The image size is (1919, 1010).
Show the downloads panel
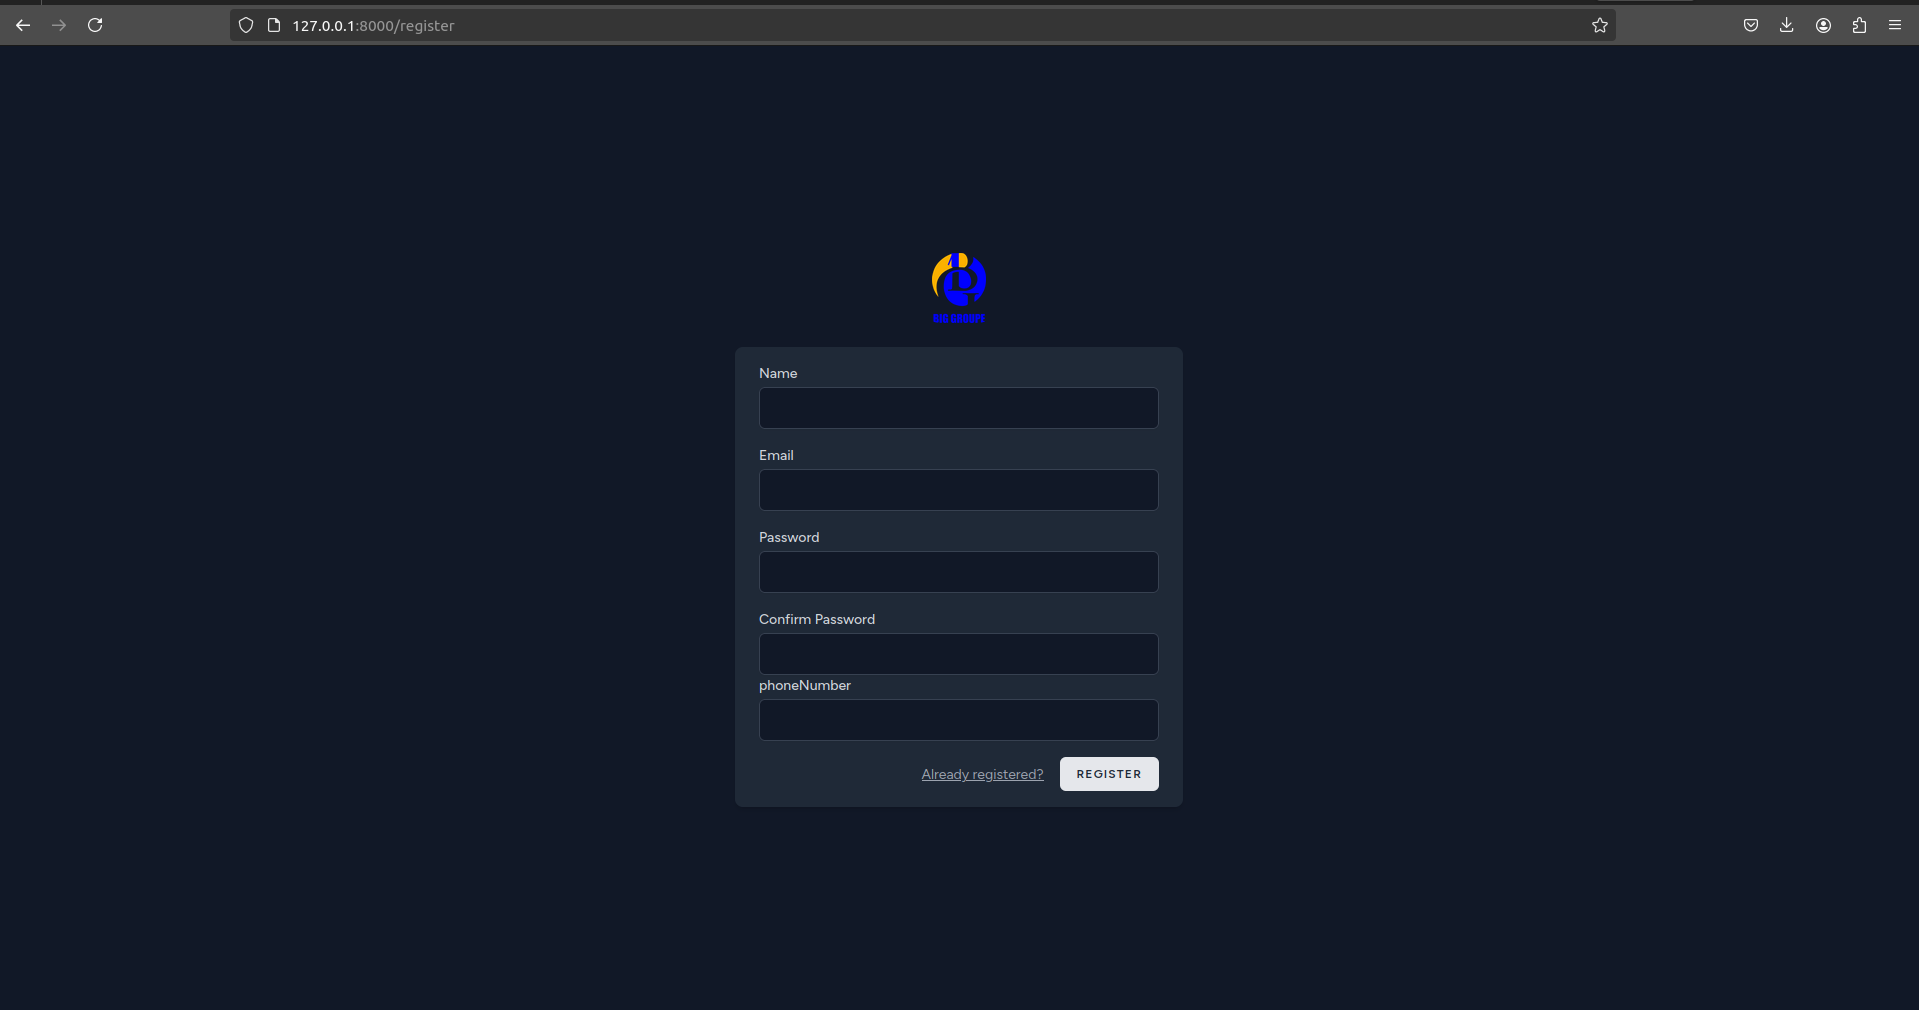click(1786, 25)
